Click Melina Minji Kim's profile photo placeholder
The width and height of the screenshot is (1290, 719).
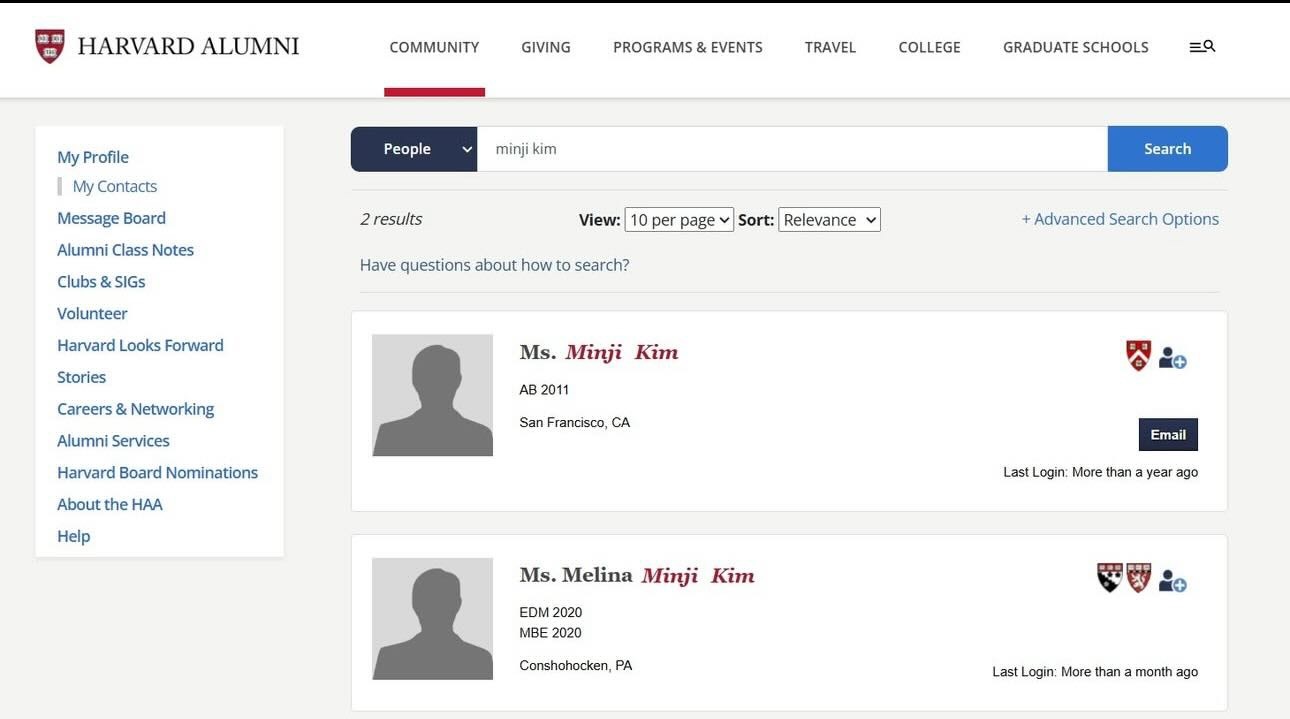click(x=432, y=619)
